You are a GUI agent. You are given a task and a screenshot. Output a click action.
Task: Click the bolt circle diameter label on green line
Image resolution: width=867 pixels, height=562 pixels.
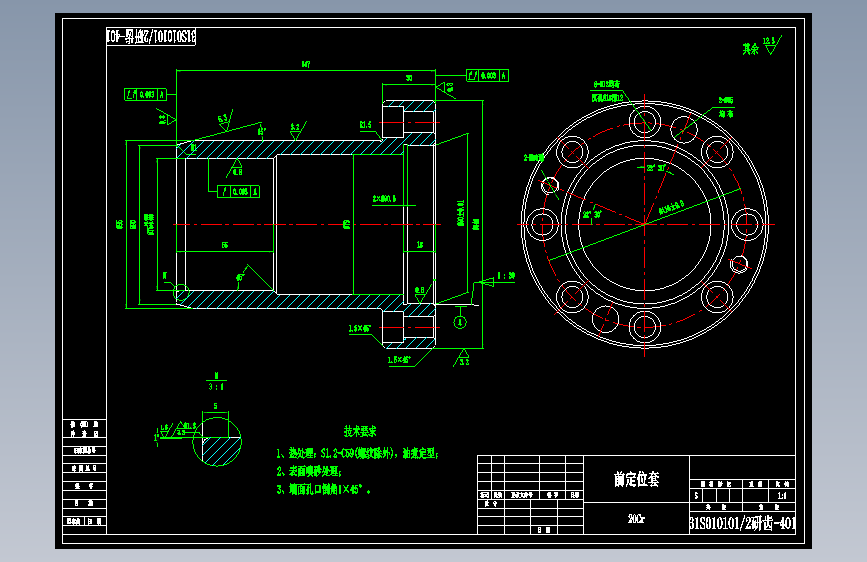point(671,207)
